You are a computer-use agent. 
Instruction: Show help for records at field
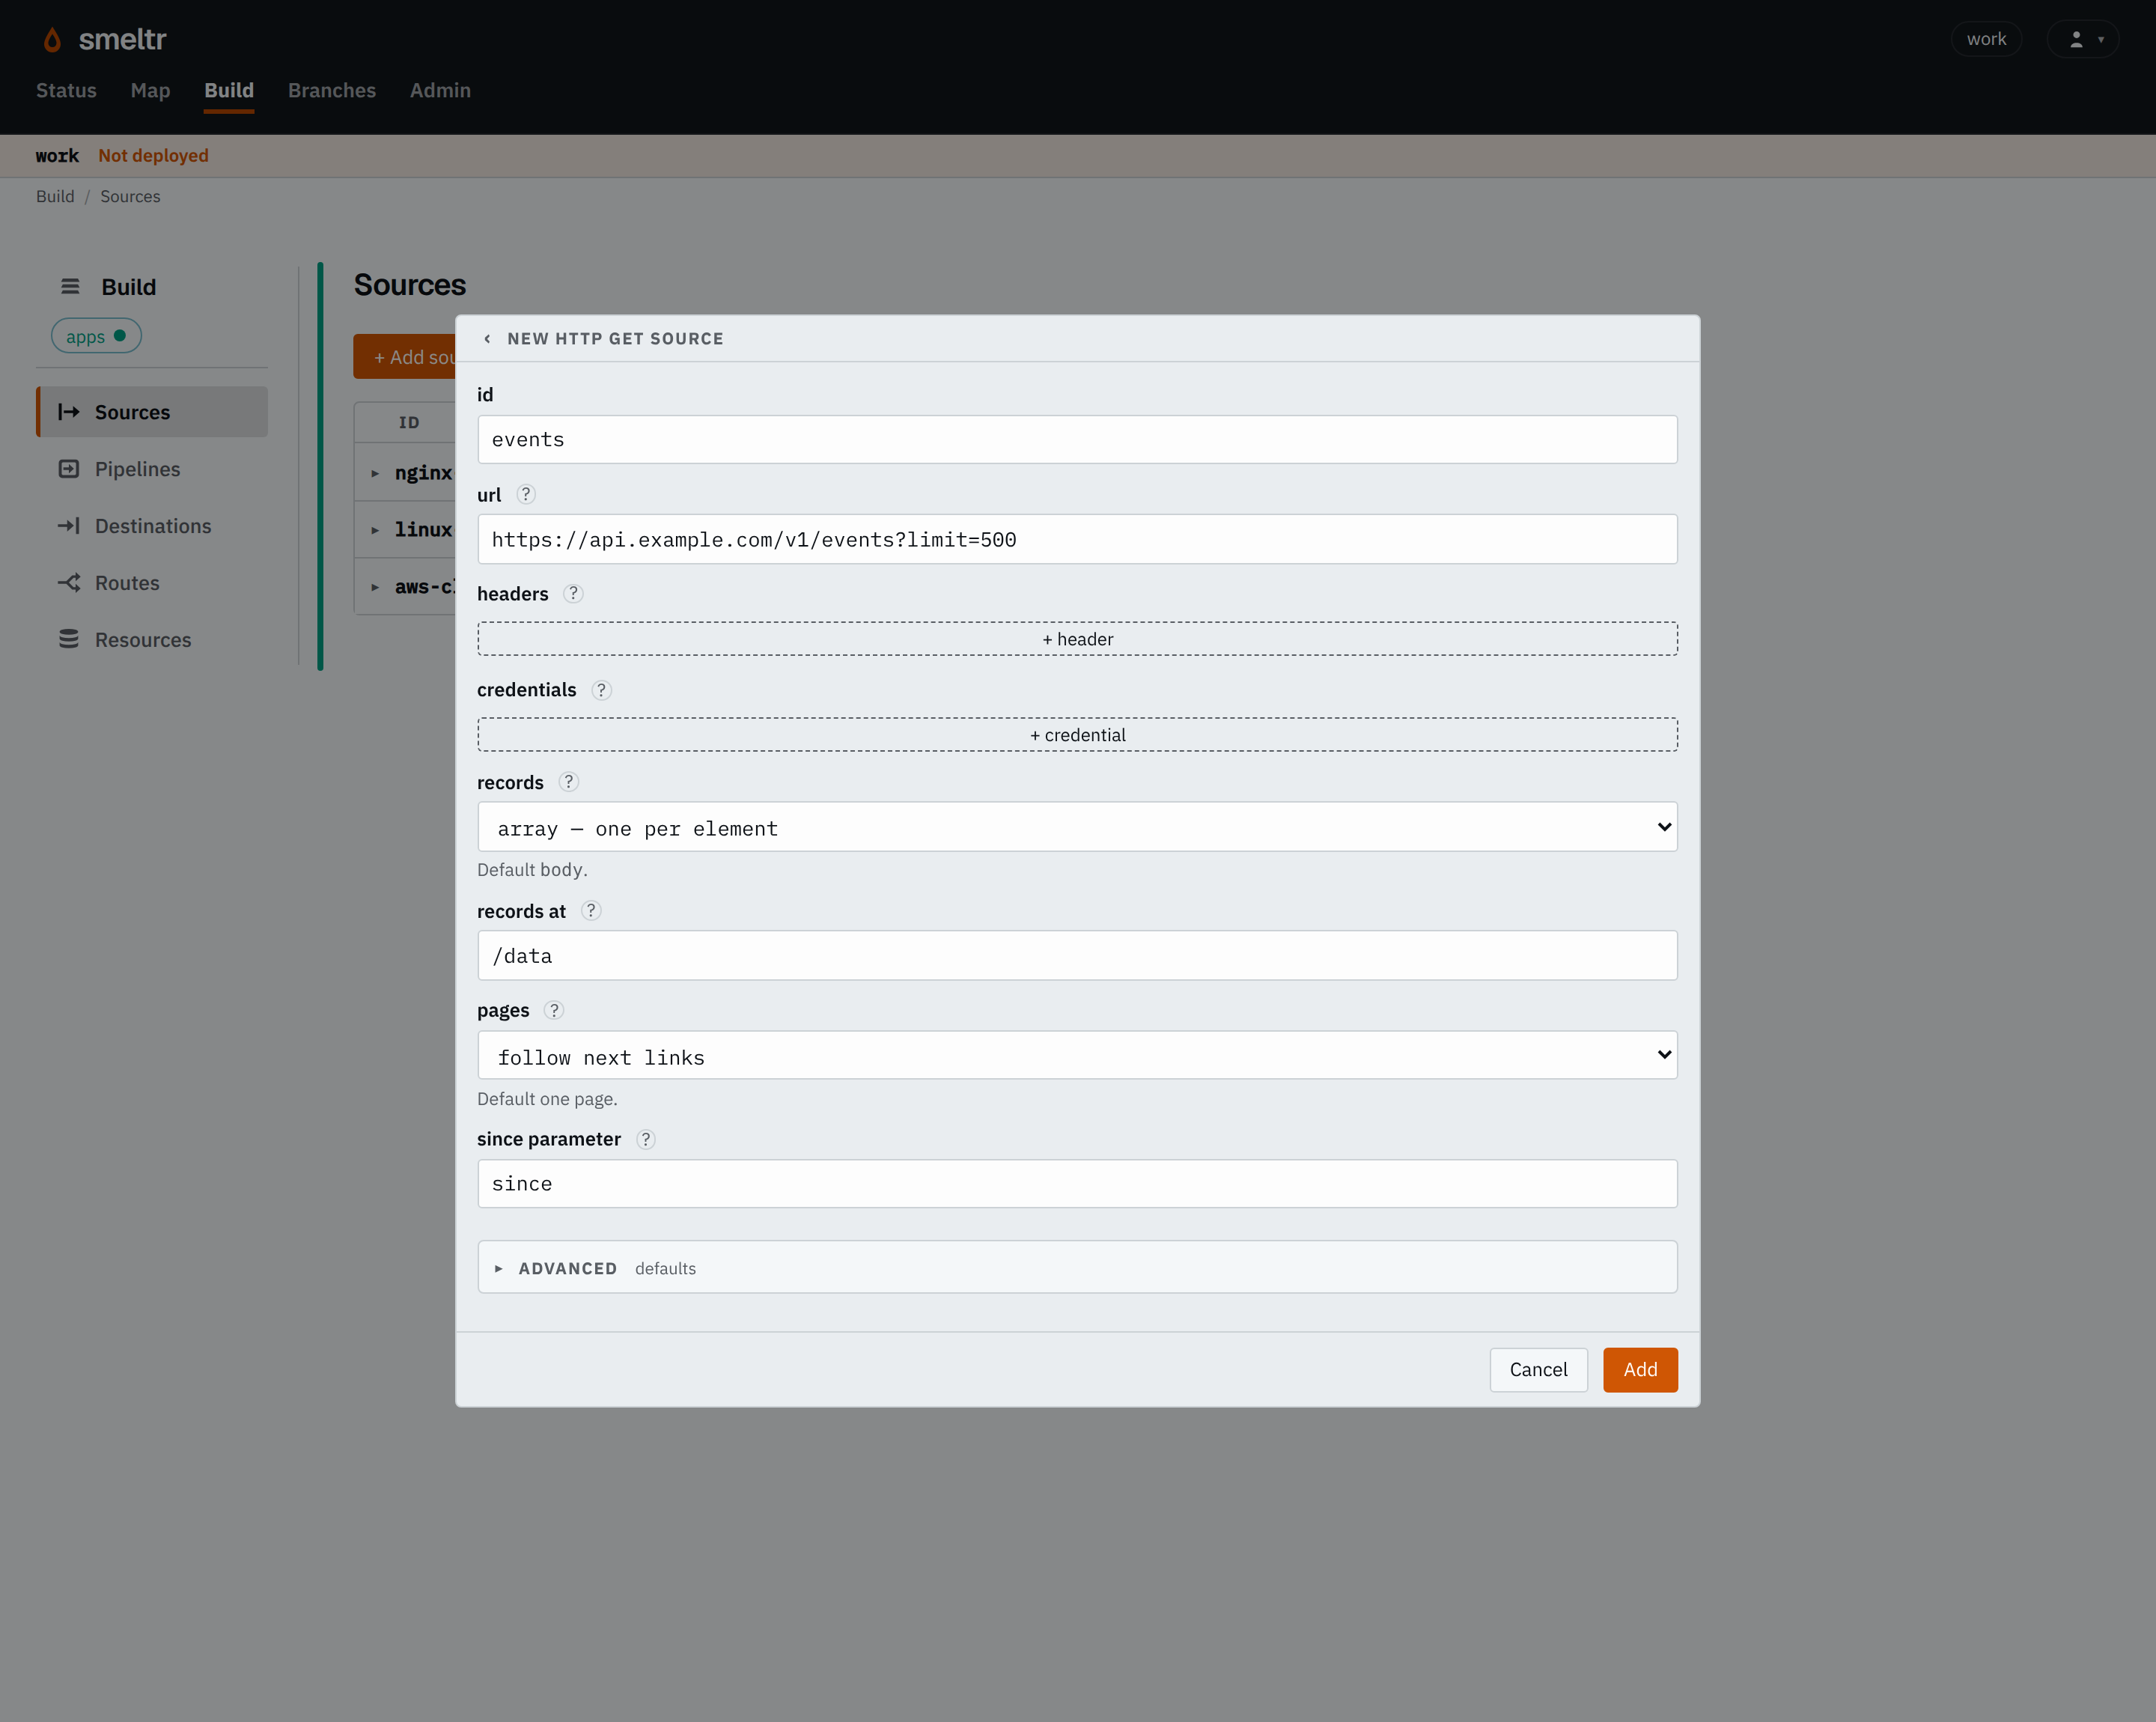coord(591,911)
